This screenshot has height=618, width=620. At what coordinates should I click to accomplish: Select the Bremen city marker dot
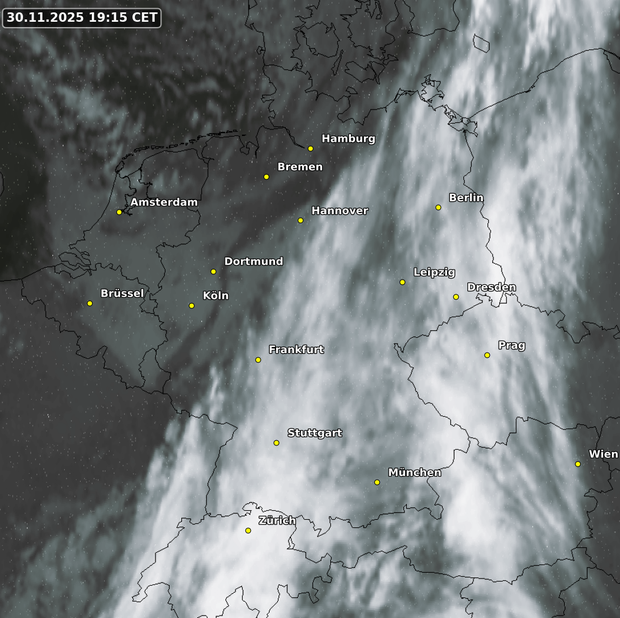[x=266, y=177]
